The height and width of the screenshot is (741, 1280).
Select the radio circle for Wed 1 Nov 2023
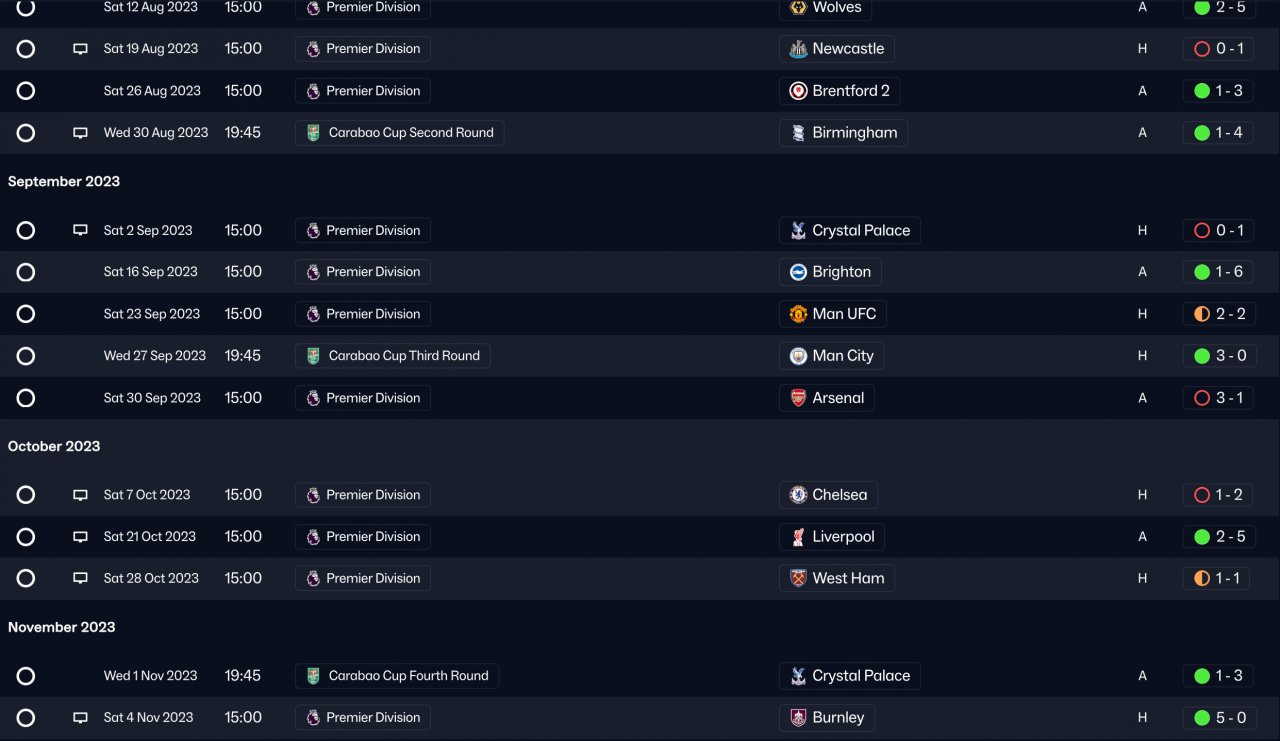click(26, 676)
